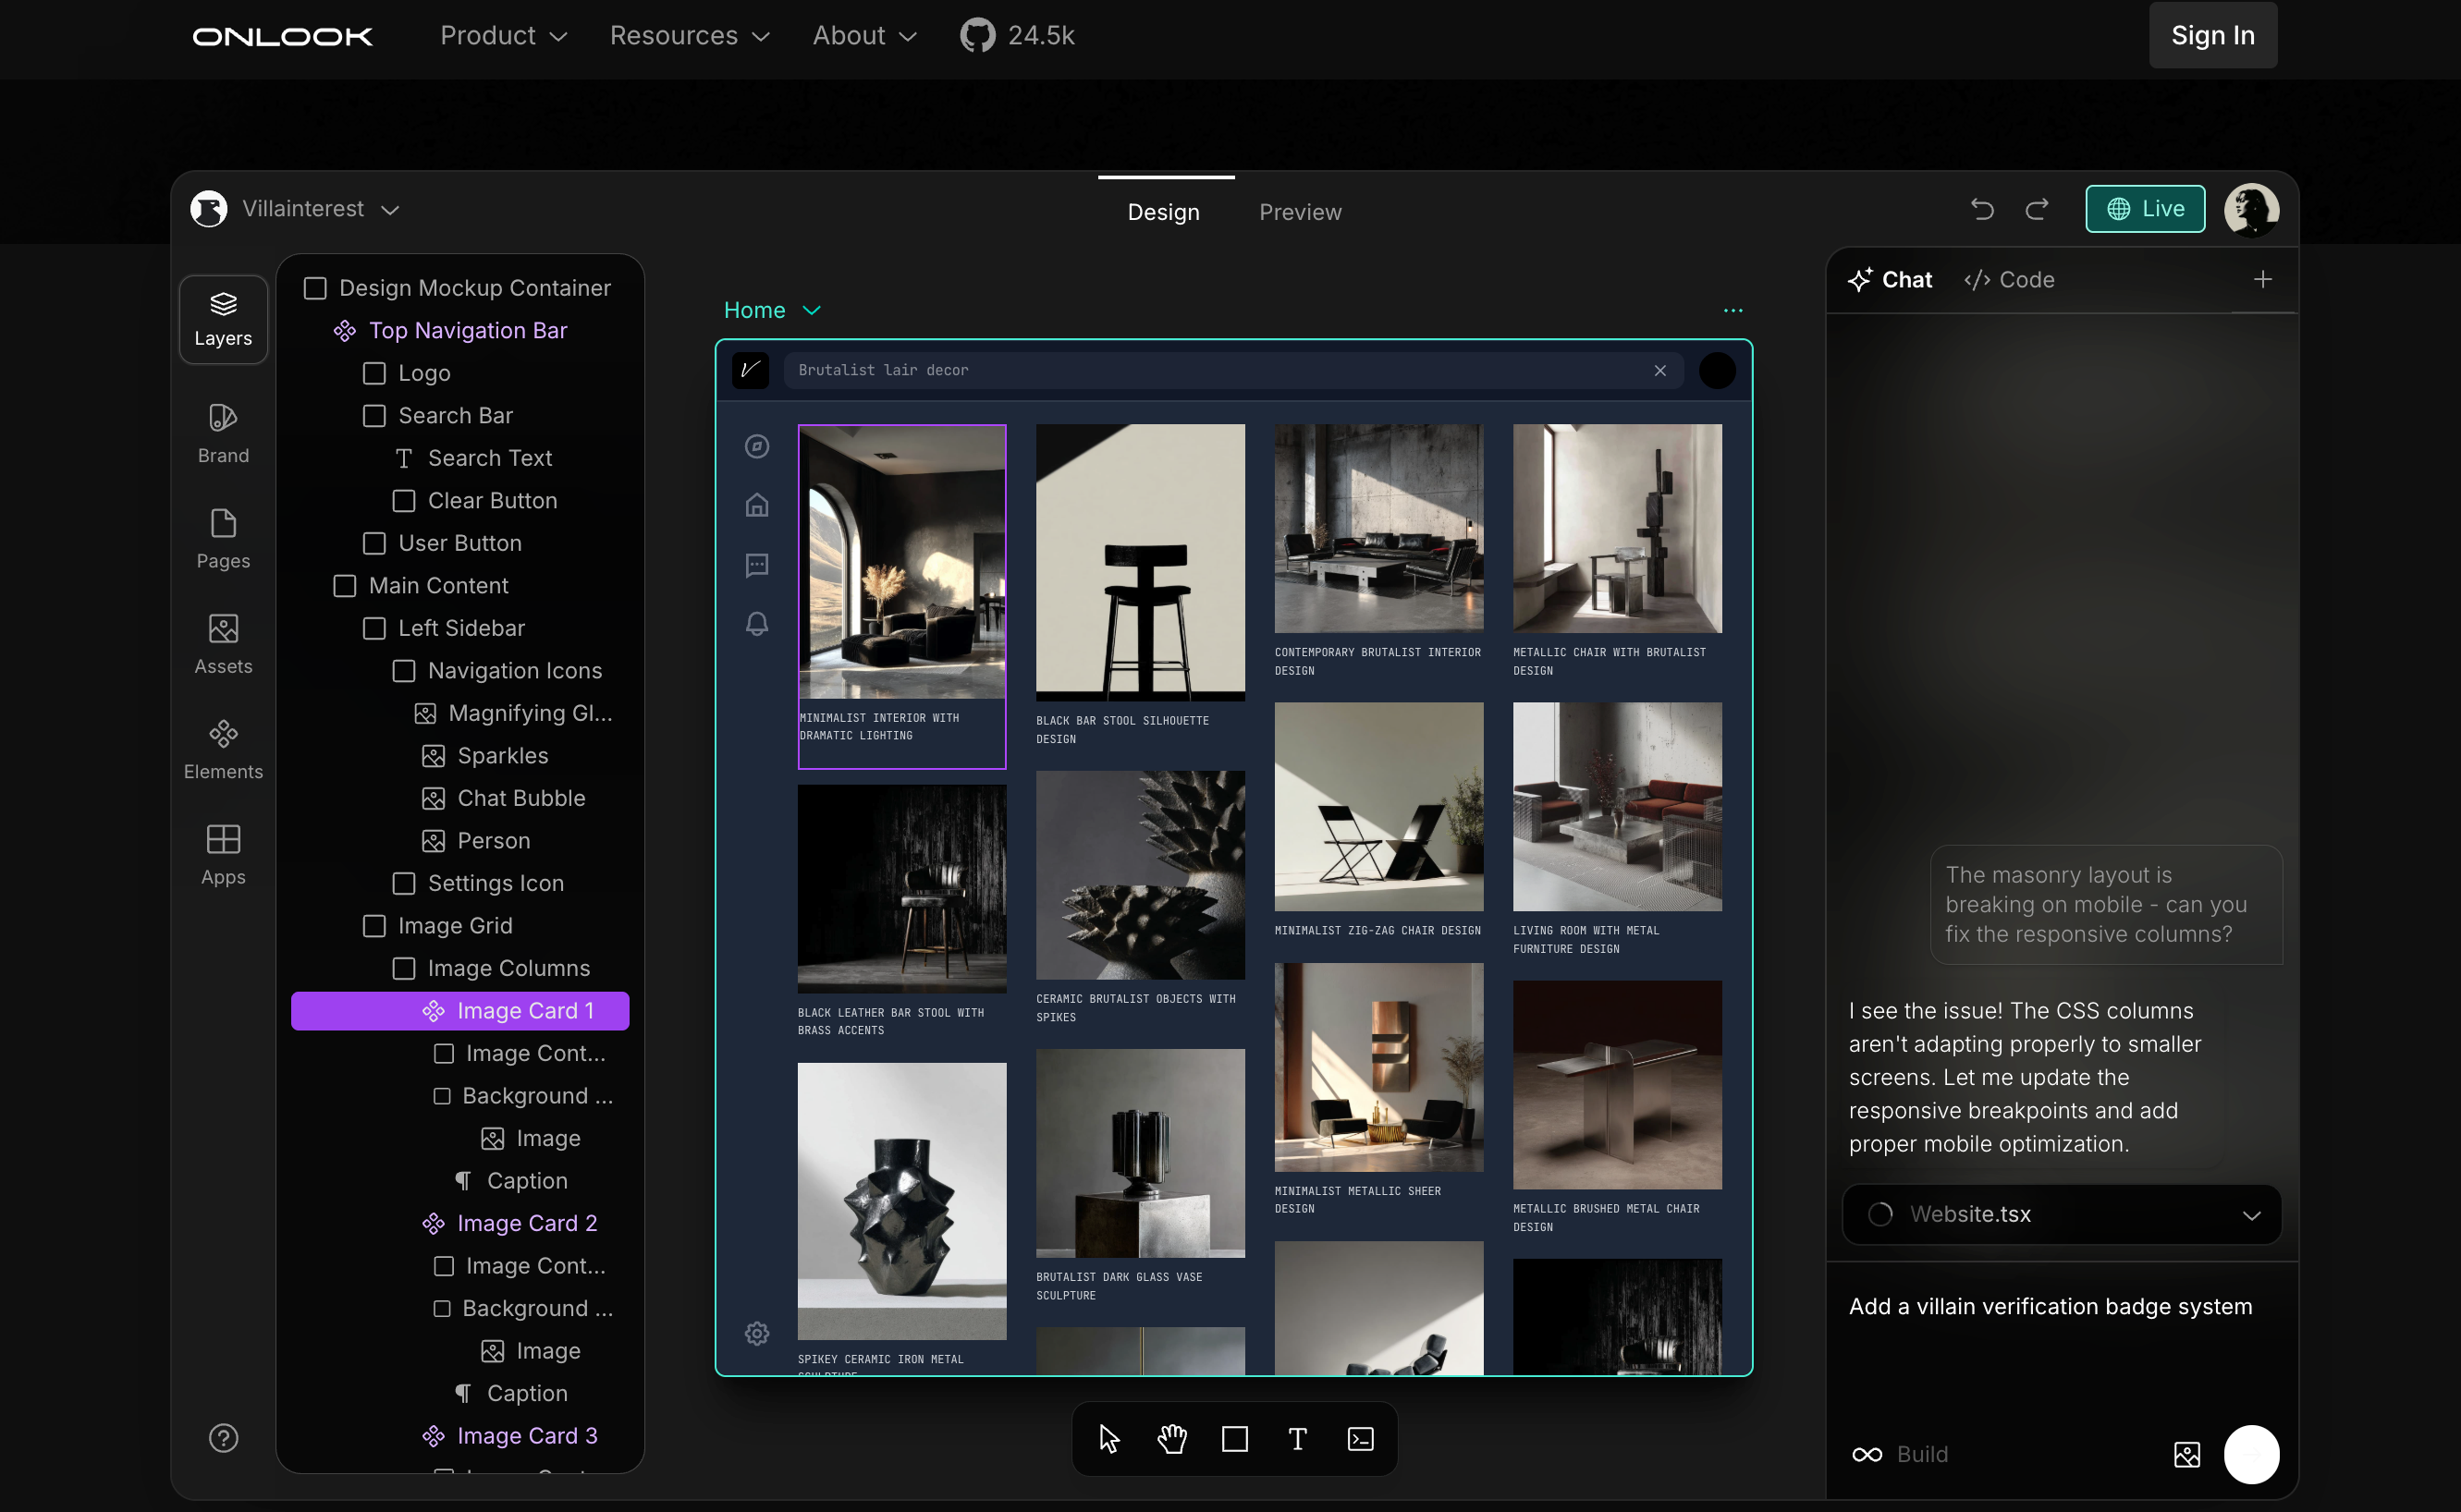Open the Home page dropdown
Viewport: 2461px width, 1512px height.
tap(772, 310)
